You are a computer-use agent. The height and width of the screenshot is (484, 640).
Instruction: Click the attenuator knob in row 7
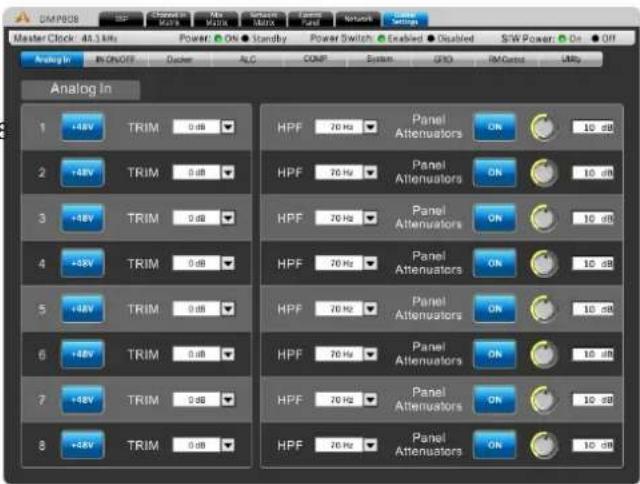tap(544, 400)
